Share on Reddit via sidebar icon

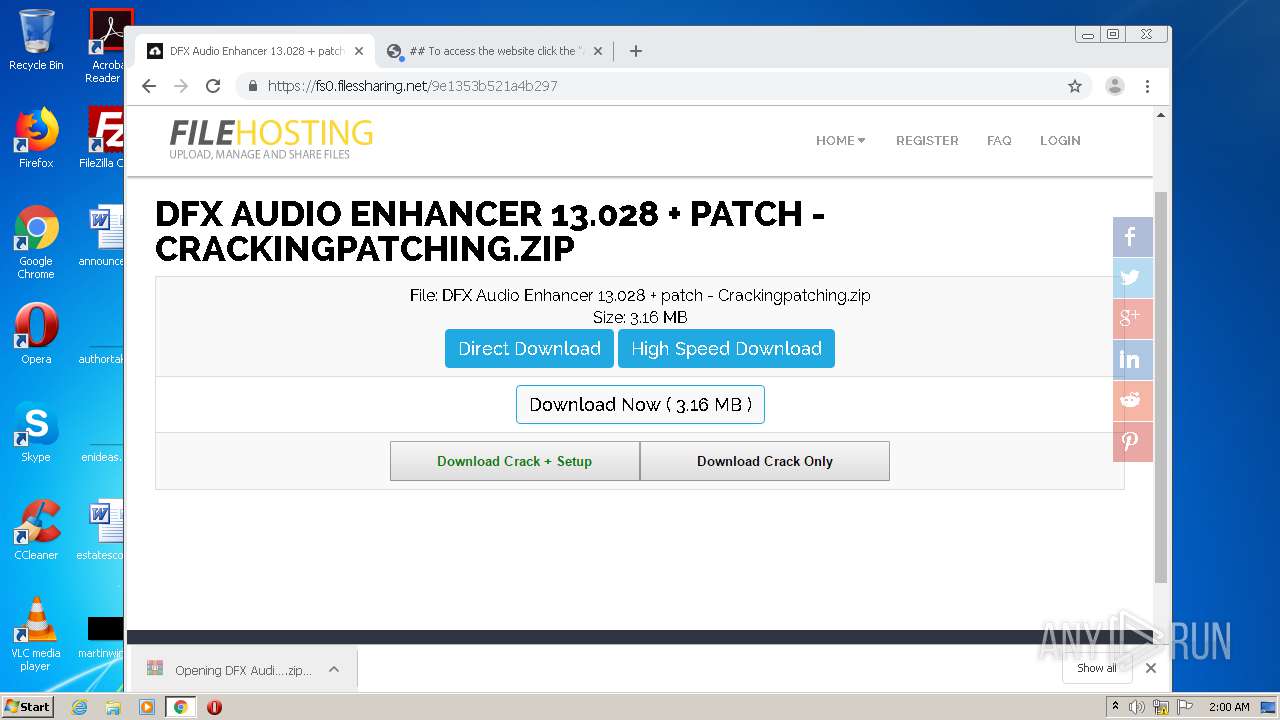click(1133, 401)
